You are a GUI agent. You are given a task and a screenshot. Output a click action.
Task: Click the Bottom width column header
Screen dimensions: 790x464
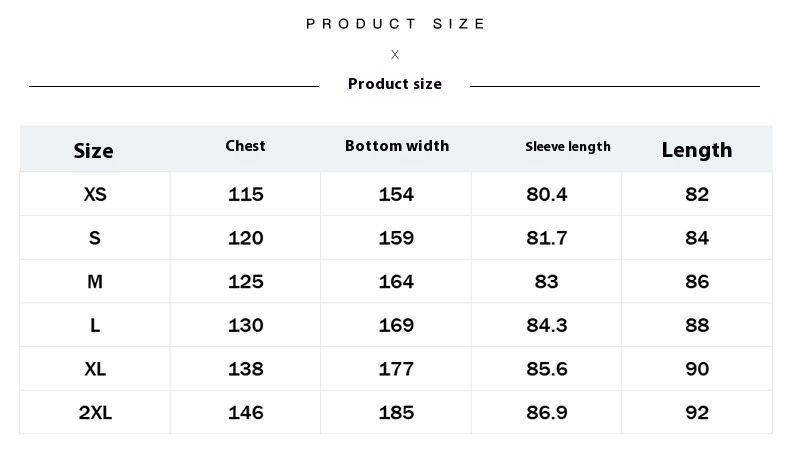tap(397, 146)
